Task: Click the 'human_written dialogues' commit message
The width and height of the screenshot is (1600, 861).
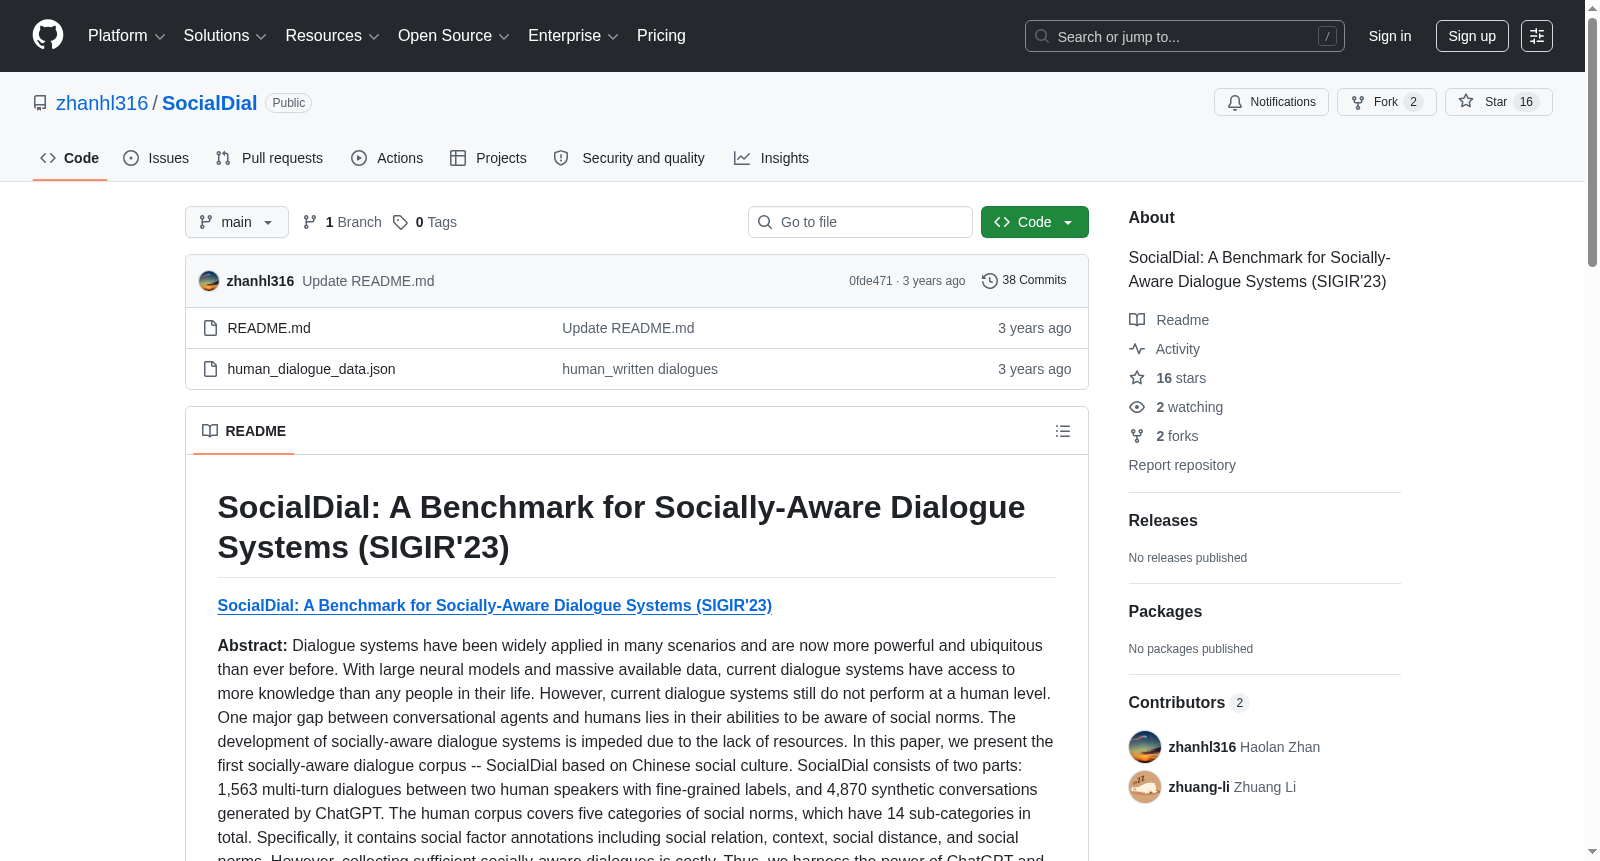Action: 640,369
